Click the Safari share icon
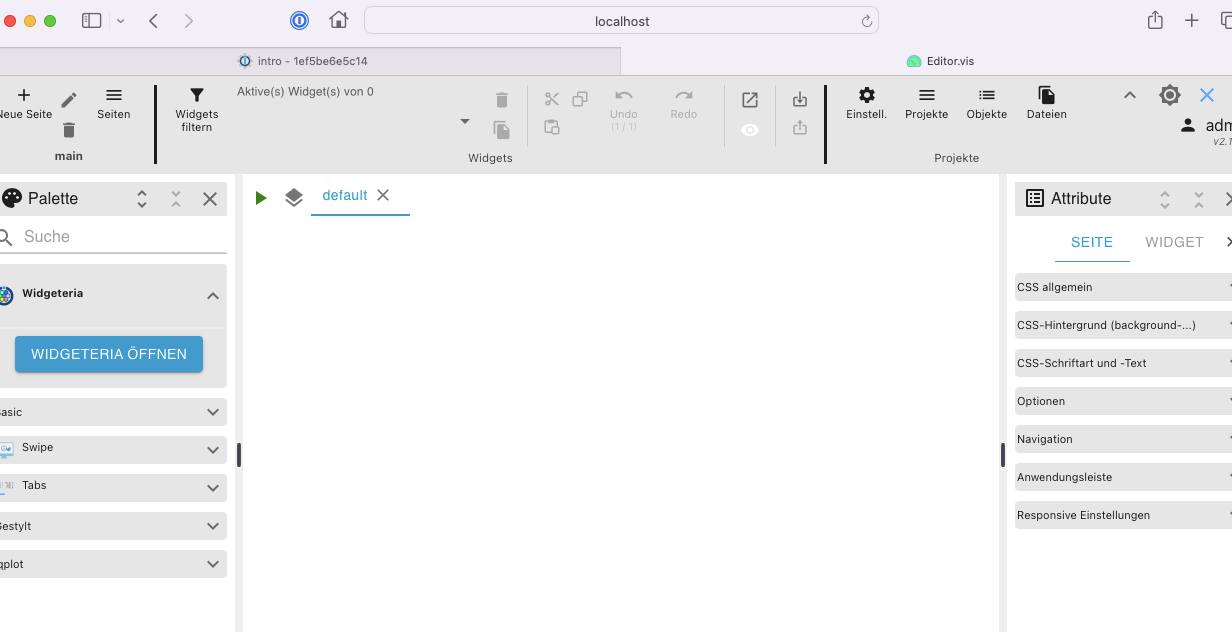1232x632 pixels. 1155,20
